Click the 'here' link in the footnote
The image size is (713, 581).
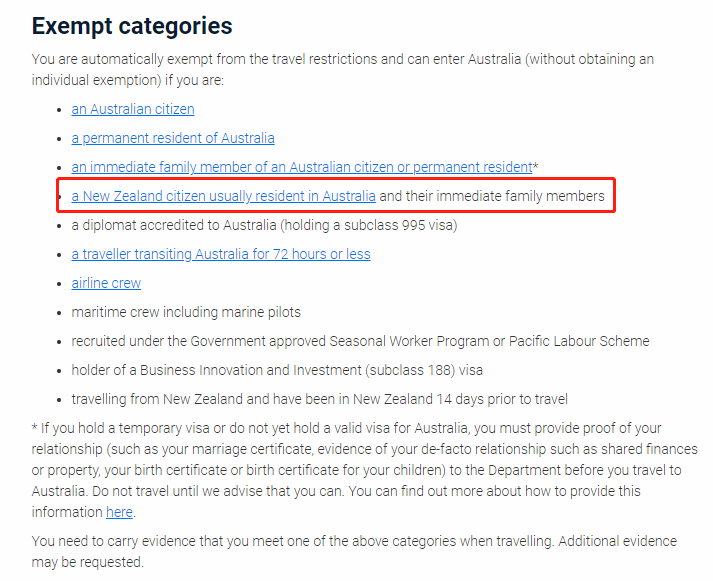tap(119, 512)
